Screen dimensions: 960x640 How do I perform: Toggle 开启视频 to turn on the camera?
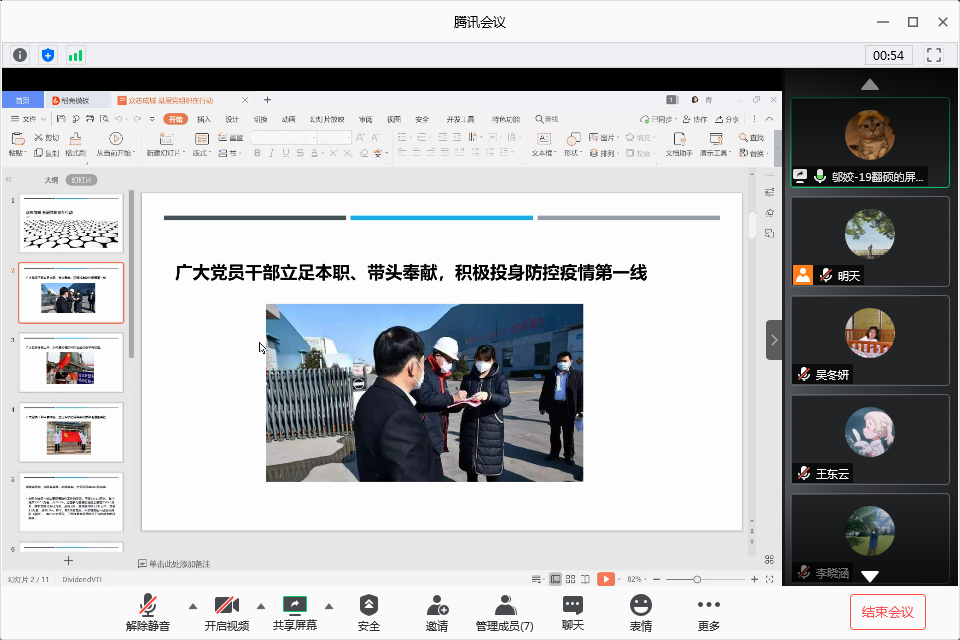(227, 612)
